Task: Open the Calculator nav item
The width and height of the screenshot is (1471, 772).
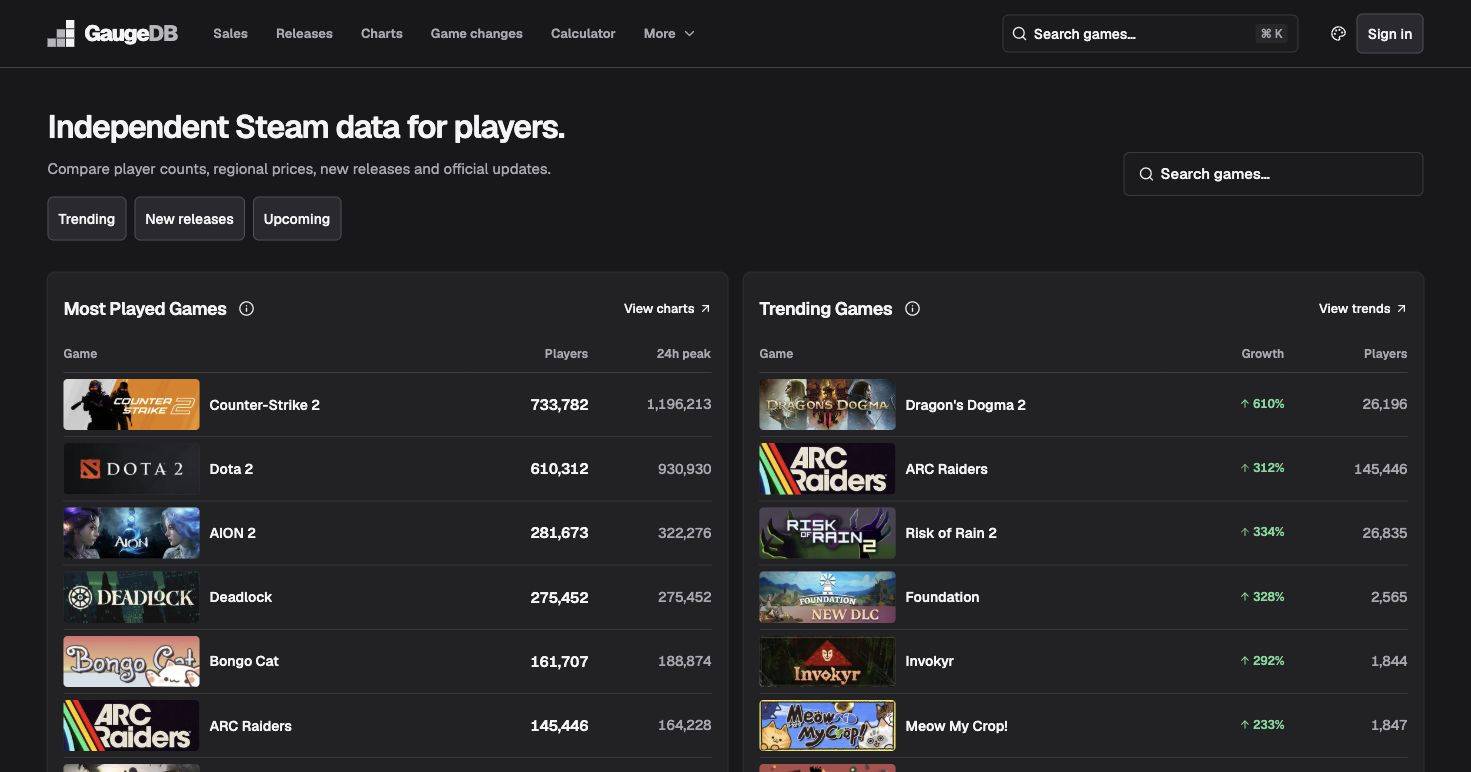Action: (x=583, y=34)
